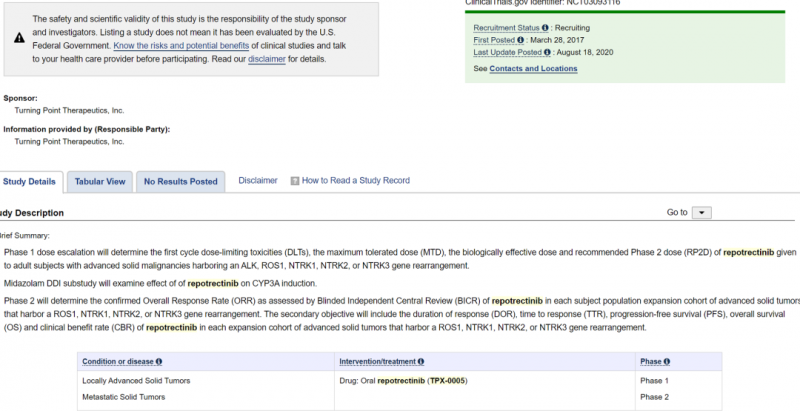Select the Study Details tab

point(29,182)
